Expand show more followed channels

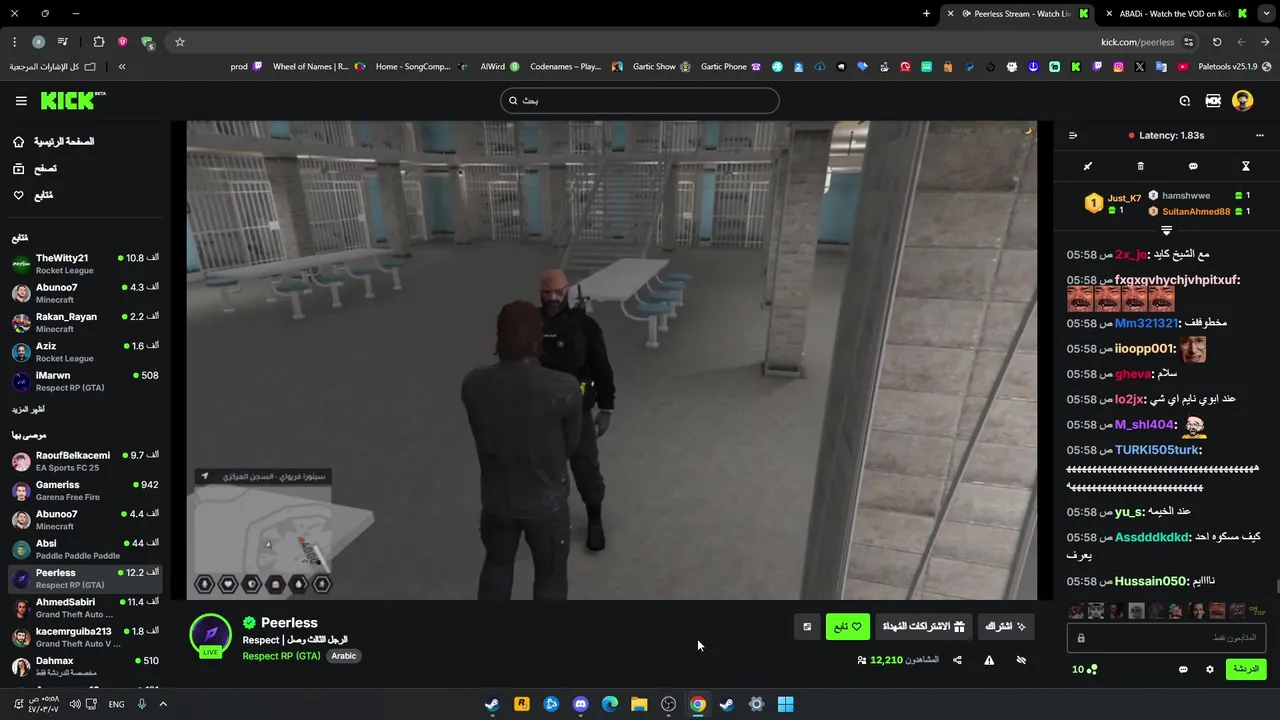coord(28,409)
